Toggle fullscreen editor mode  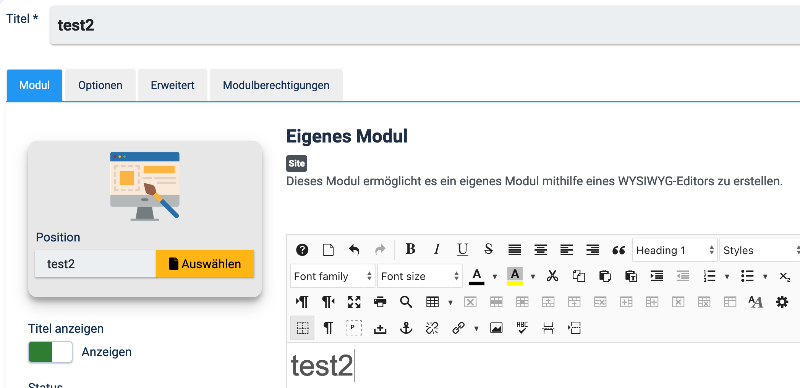354,302
